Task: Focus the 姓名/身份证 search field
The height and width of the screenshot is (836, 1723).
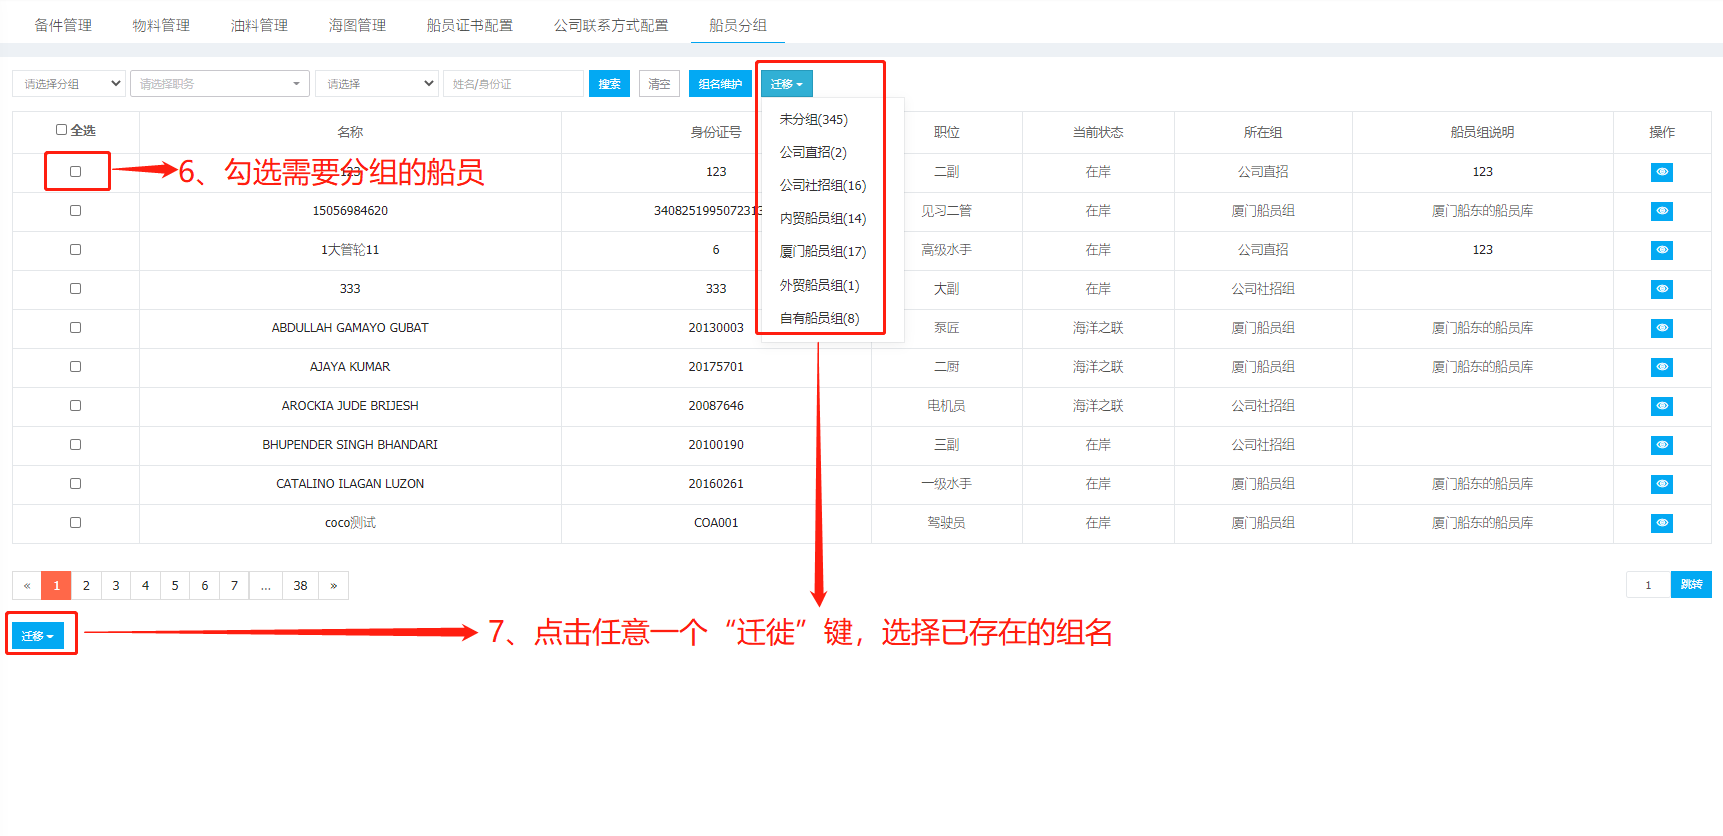Action: point(513,84)
